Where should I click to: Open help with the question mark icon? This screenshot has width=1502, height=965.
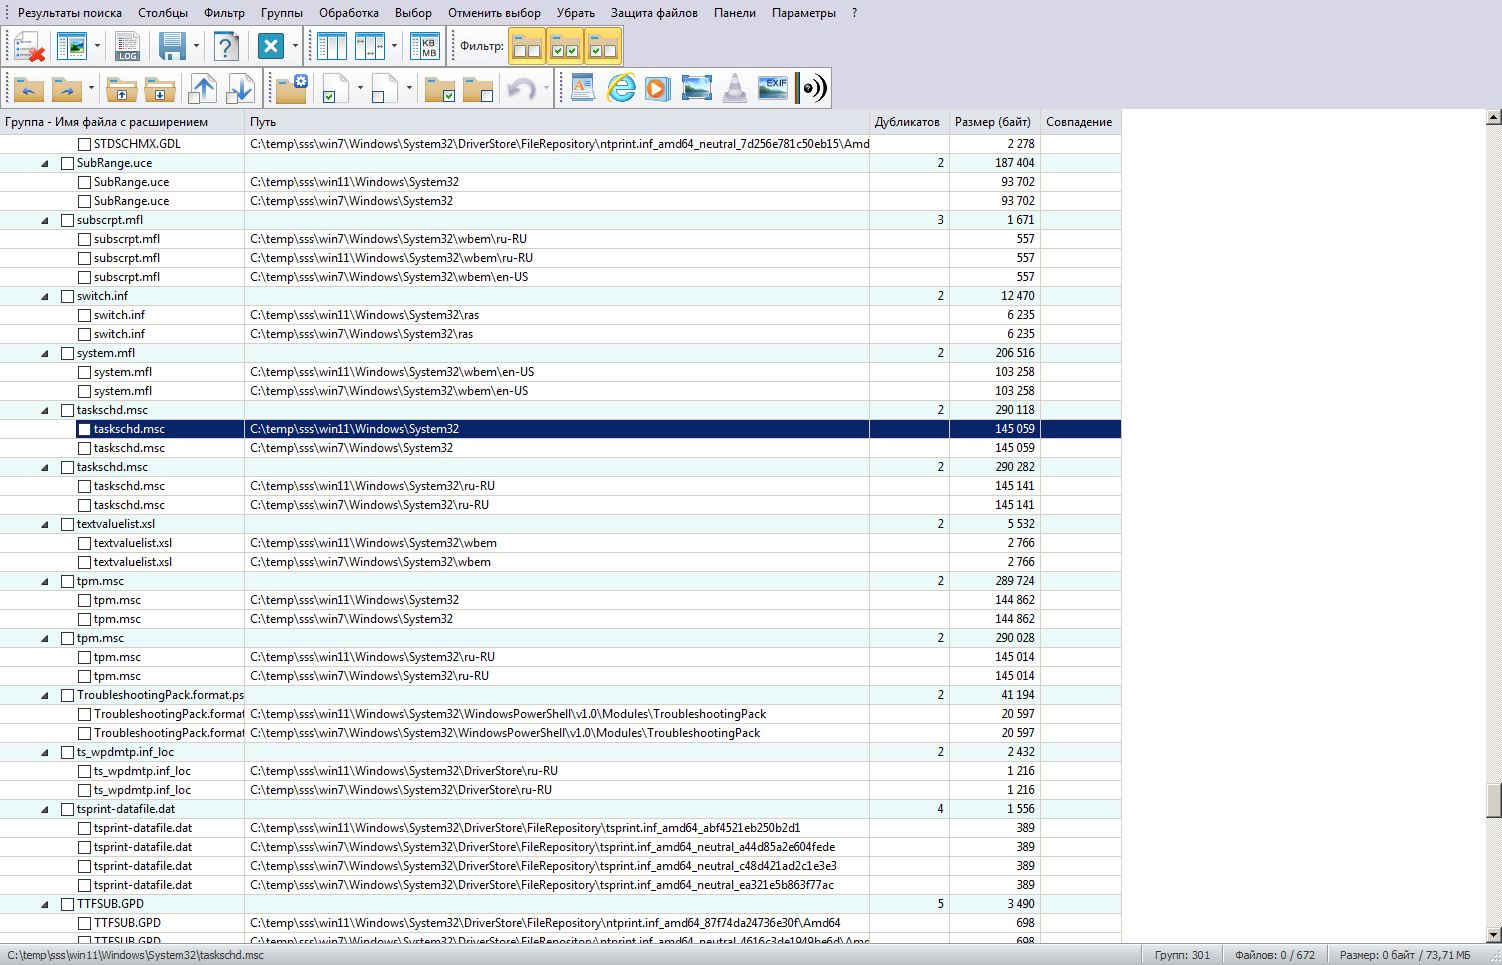(227, 46)
